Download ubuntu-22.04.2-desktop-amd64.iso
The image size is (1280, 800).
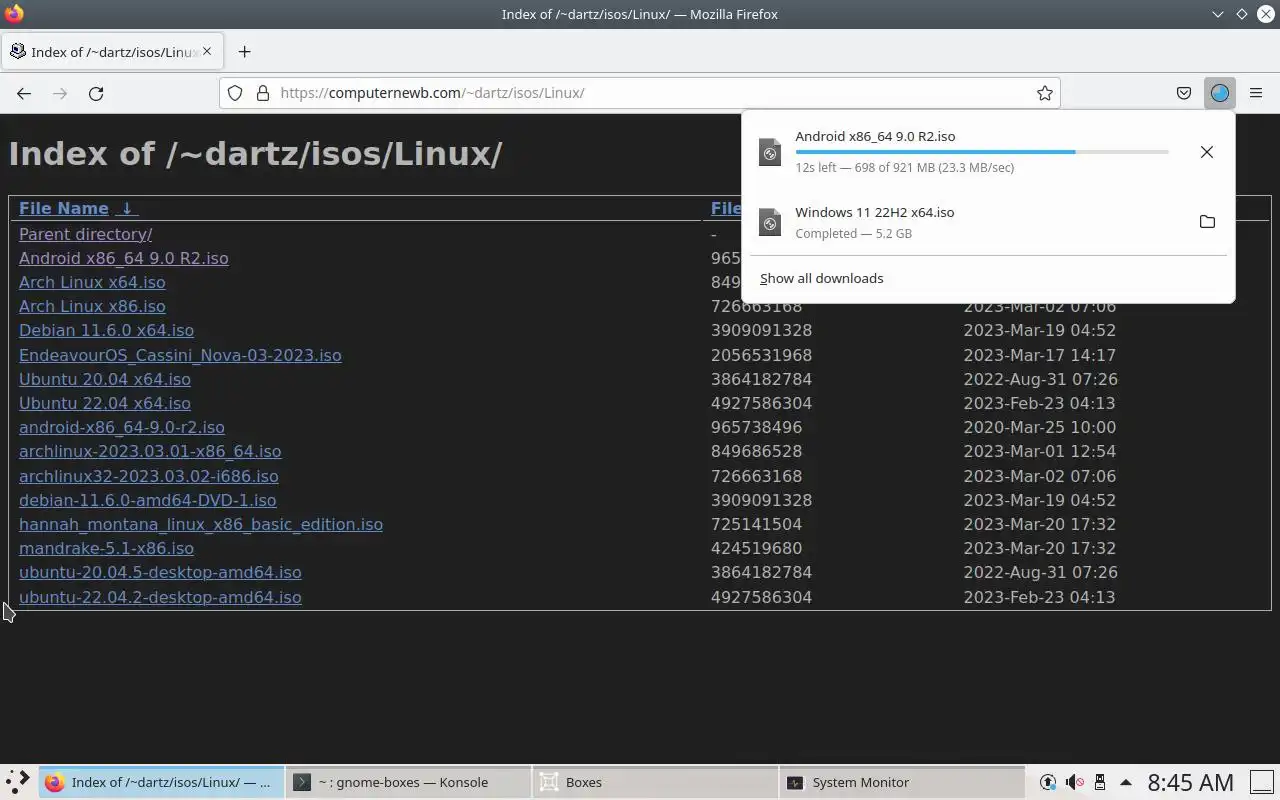tap(160, 597)
